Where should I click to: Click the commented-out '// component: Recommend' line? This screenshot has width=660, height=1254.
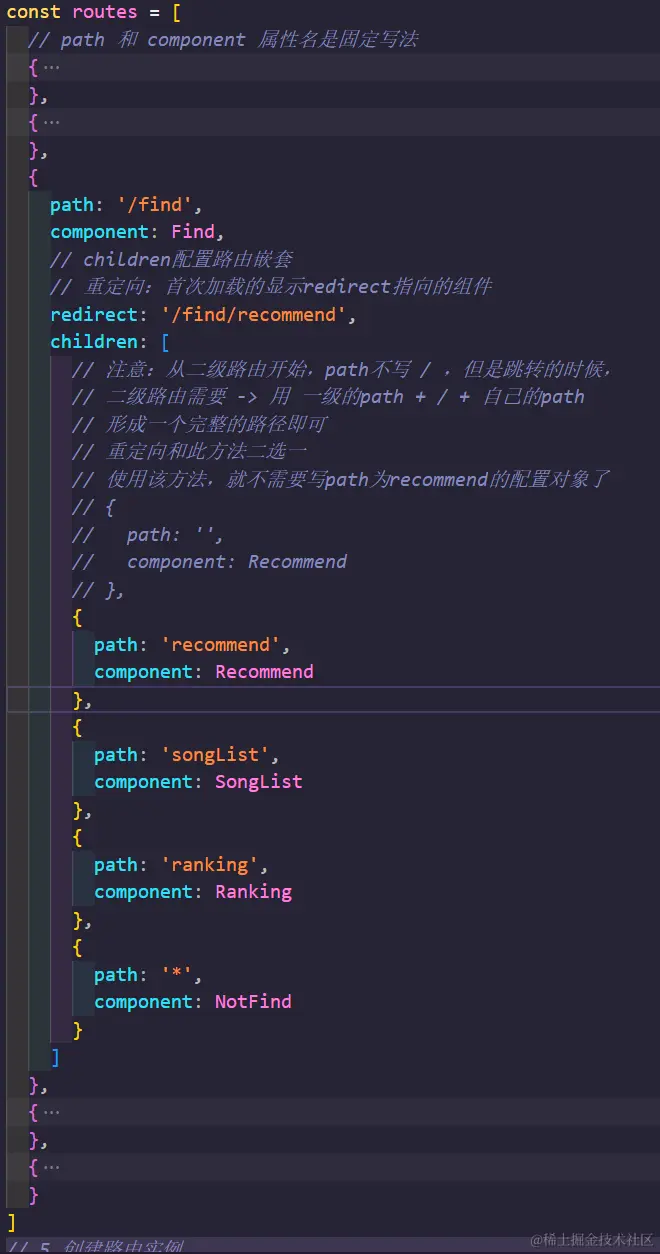(210, 562)
